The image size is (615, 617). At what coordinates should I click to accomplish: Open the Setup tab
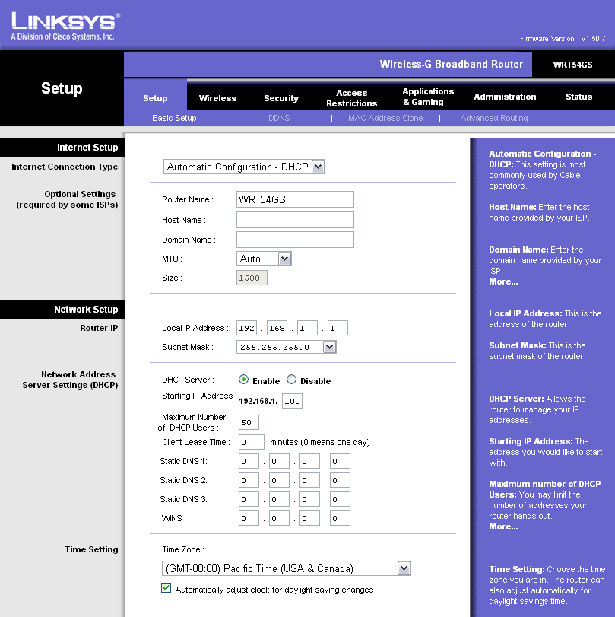155,98
